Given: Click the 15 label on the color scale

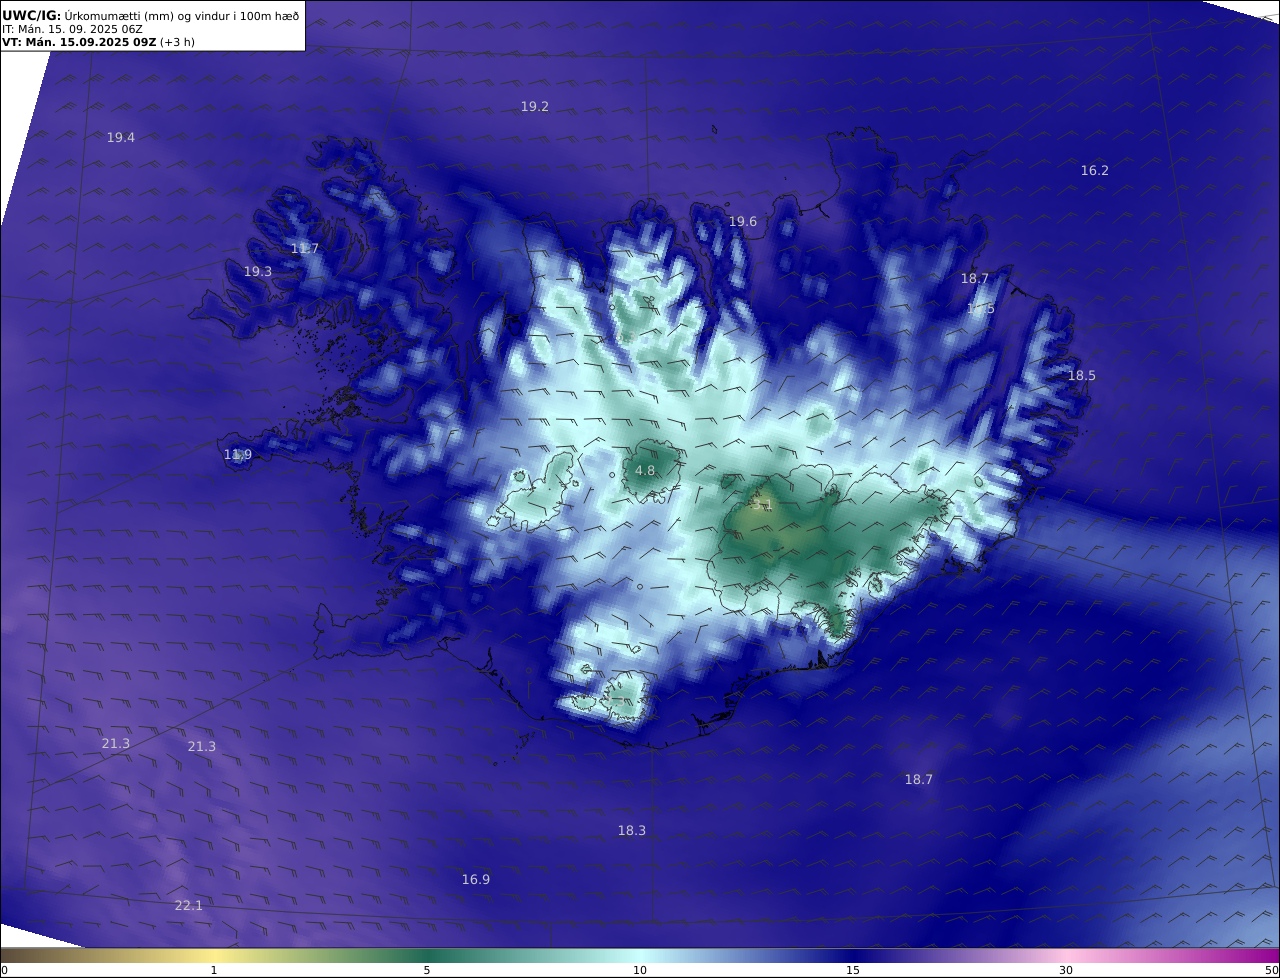Looking at the screenshot, I should 853,970.
